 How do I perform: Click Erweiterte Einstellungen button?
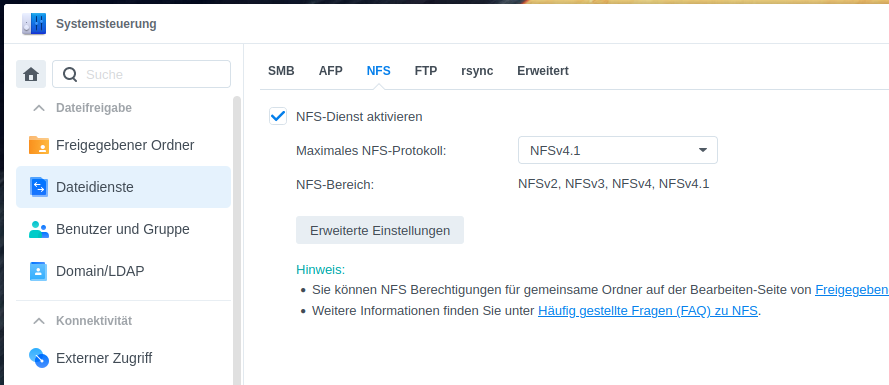[x=380, y=230]
